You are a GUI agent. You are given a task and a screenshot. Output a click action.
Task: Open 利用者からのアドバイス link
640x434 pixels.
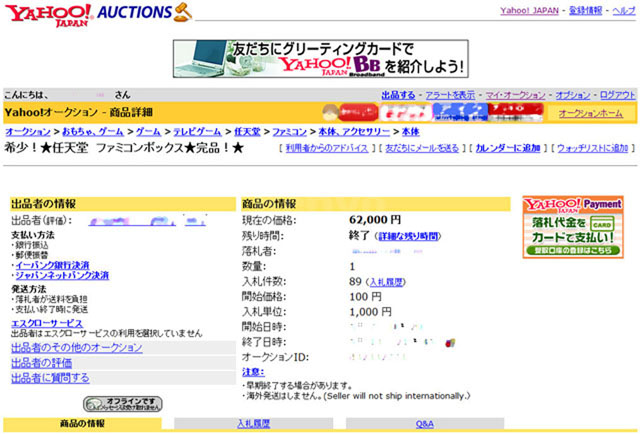[x=327, y=148]
